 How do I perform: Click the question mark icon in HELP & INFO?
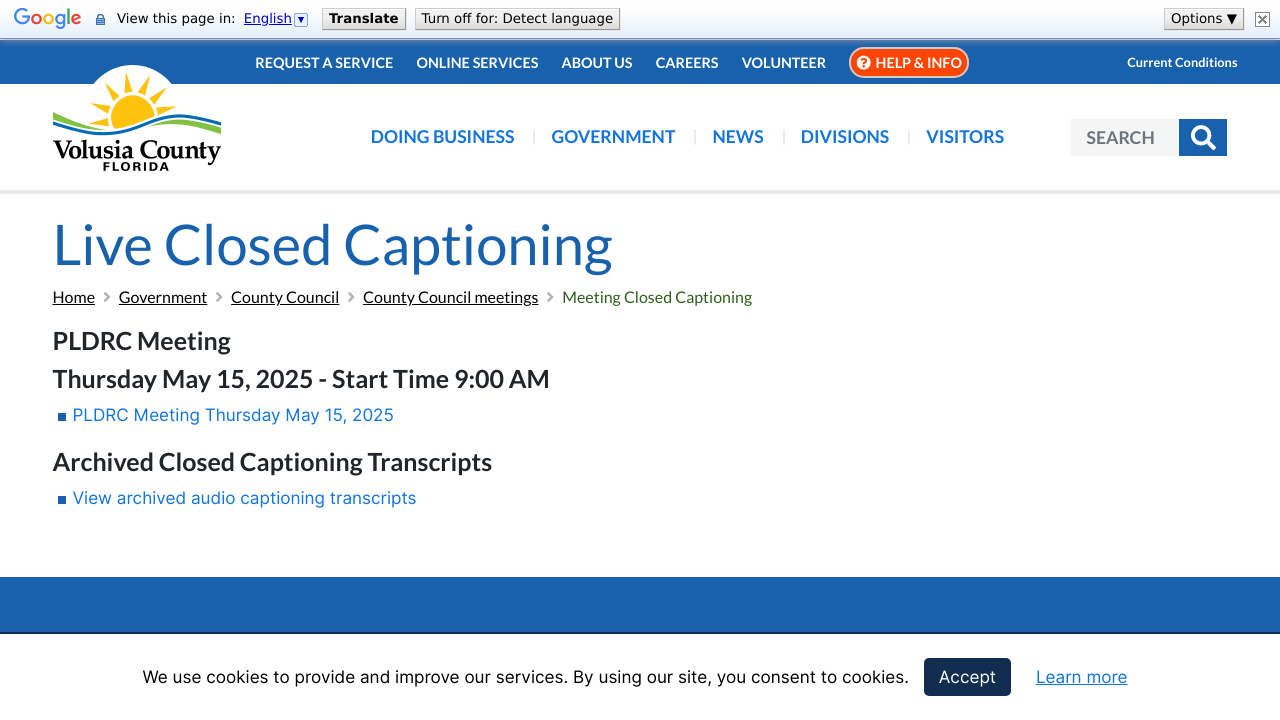pyautogui.click(x=863, y=62)
